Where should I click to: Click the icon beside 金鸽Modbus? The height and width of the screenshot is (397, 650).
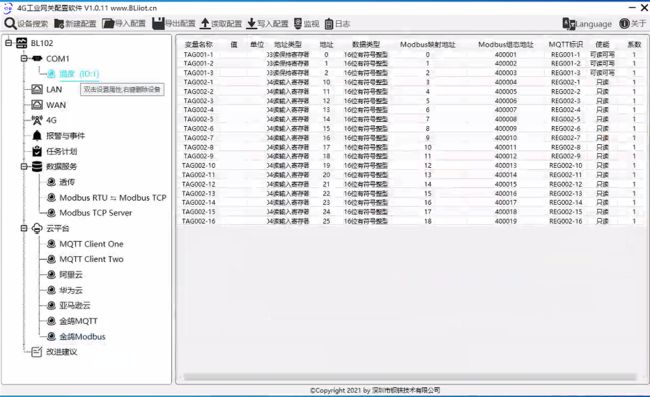(x=51, y=336)
